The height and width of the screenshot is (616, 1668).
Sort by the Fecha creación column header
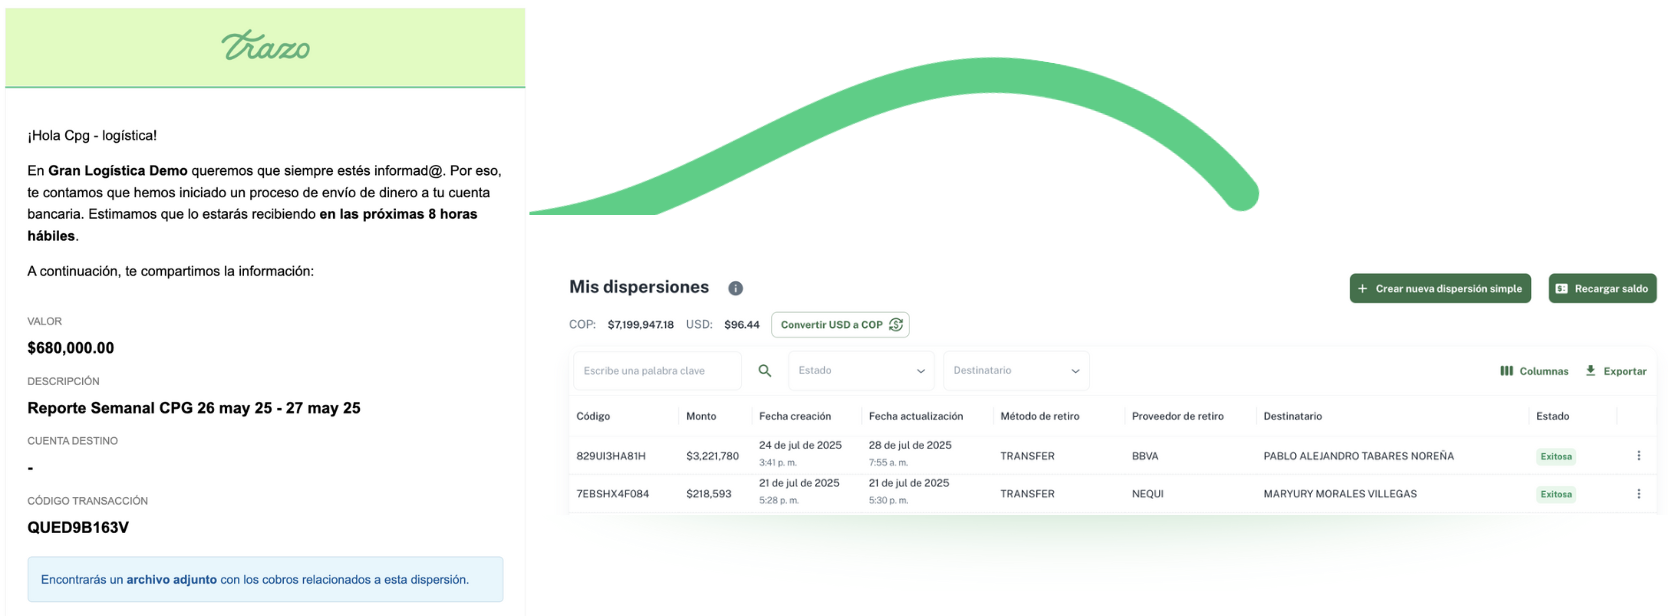pyautogui.click(x=795, y=416)
